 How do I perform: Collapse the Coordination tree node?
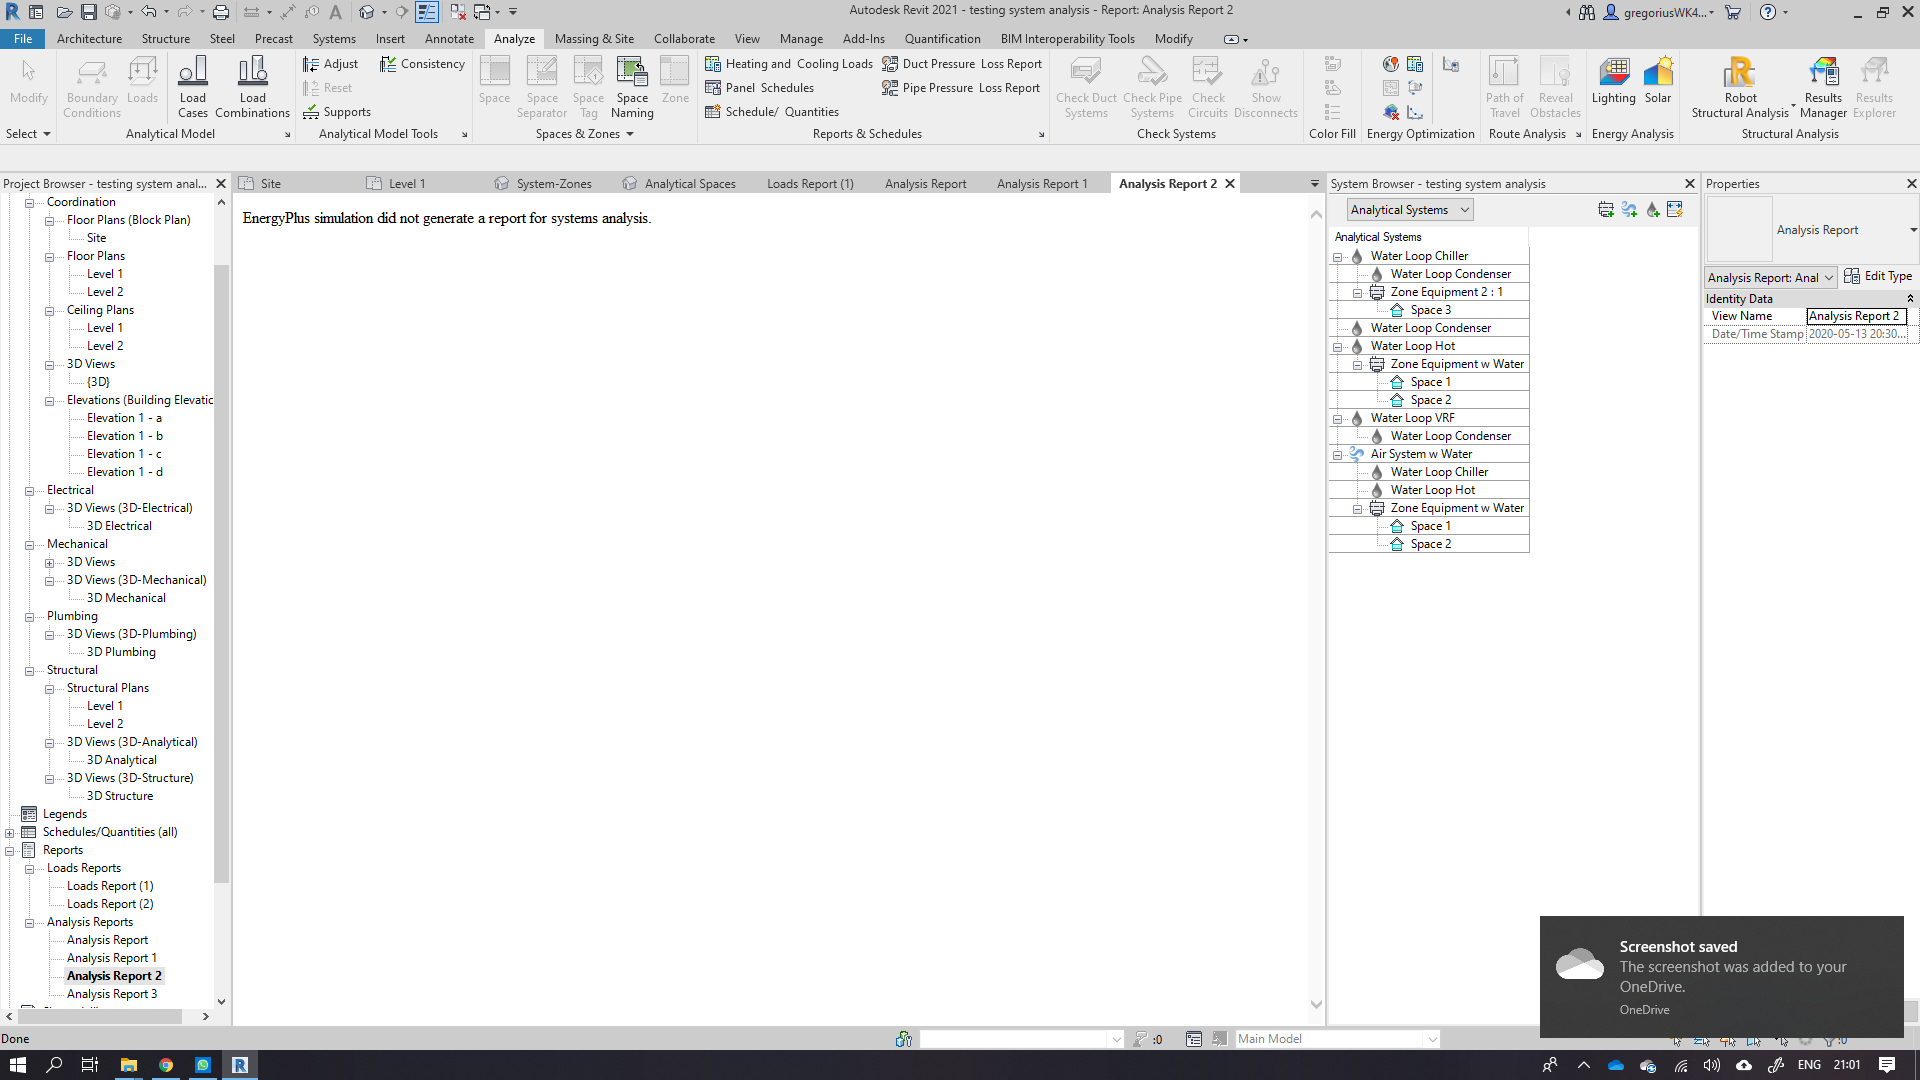[29, 202]
